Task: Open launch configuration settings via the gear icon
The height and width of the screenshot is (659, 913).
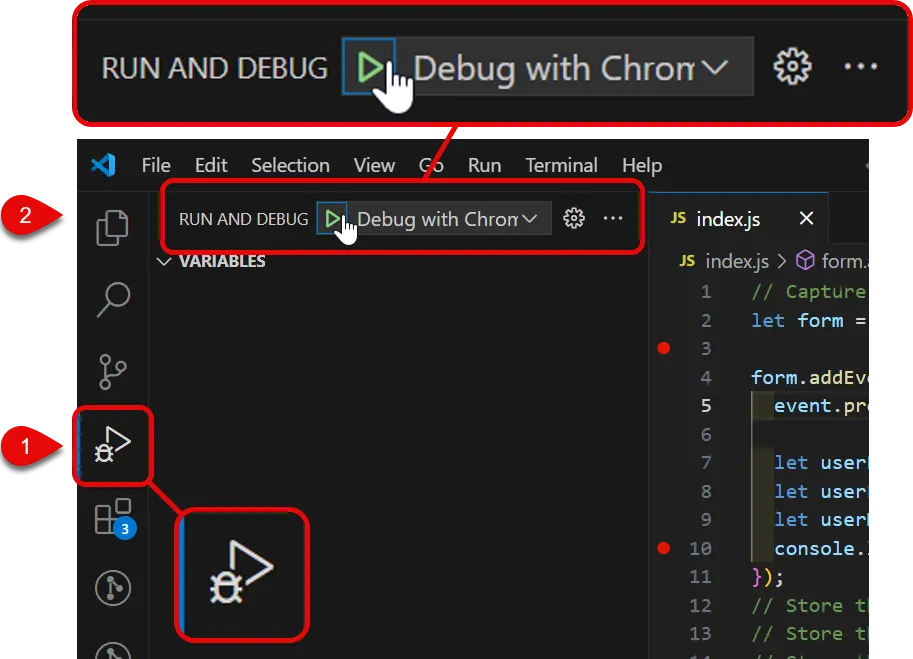Action: pyautogui.click(x=573, y=218)
